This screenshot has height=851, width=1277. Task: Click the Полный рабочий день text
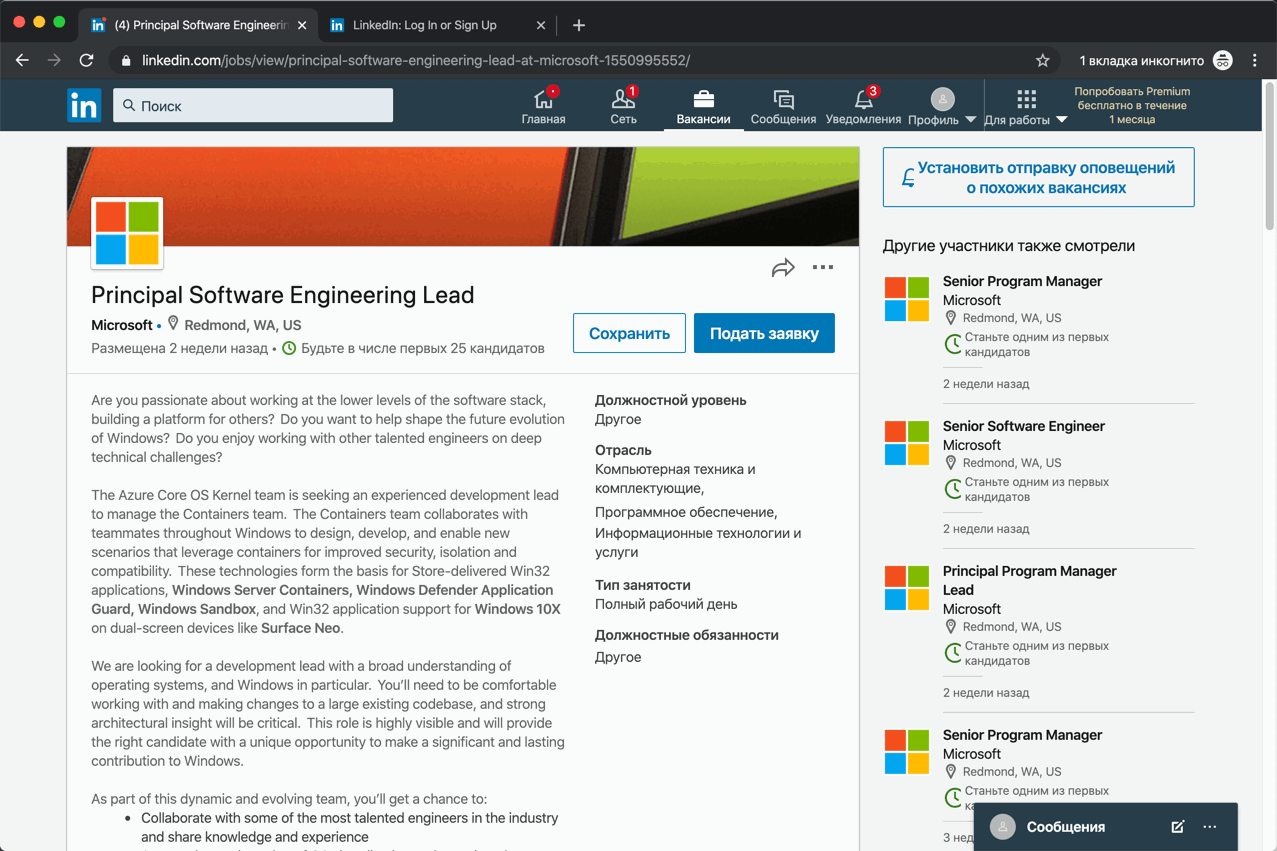coord(666,604)
